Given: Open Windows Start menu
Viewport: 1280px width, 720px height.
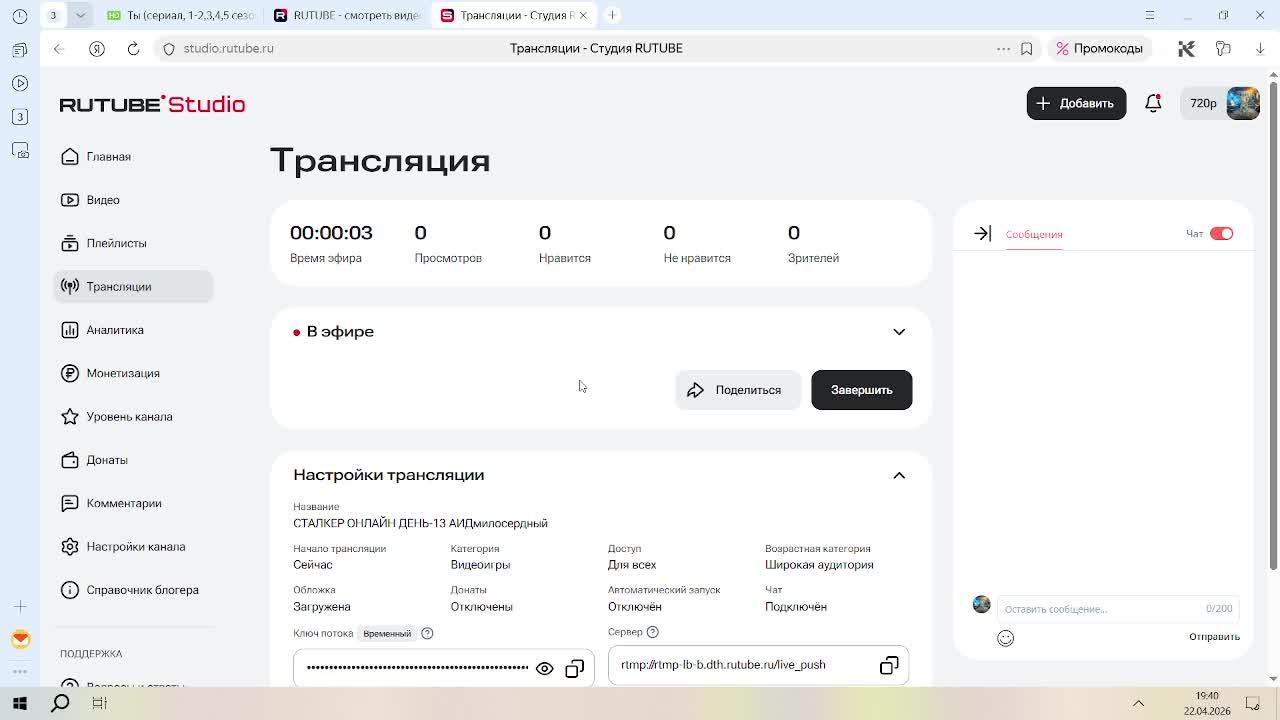Looking at the screenshot, I should tap(20, 703).
